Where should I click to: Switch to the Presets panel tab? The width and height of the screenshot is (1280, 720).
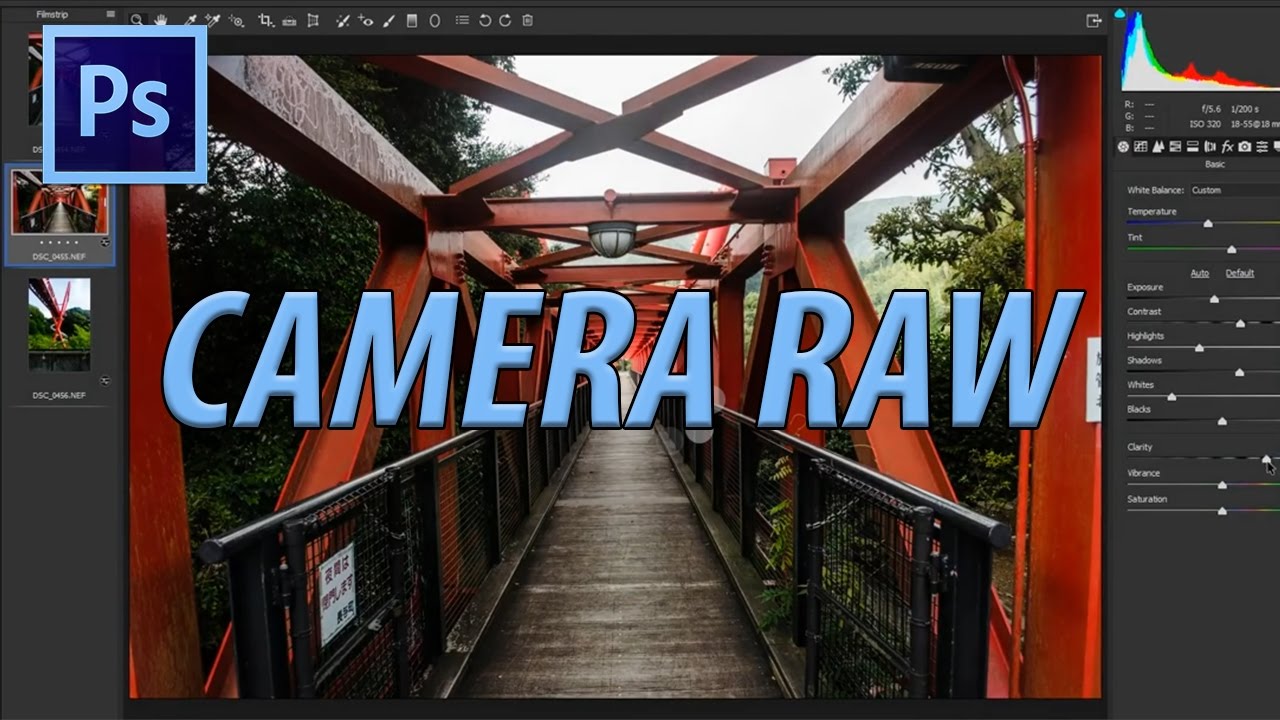[x=1262, y=147]
